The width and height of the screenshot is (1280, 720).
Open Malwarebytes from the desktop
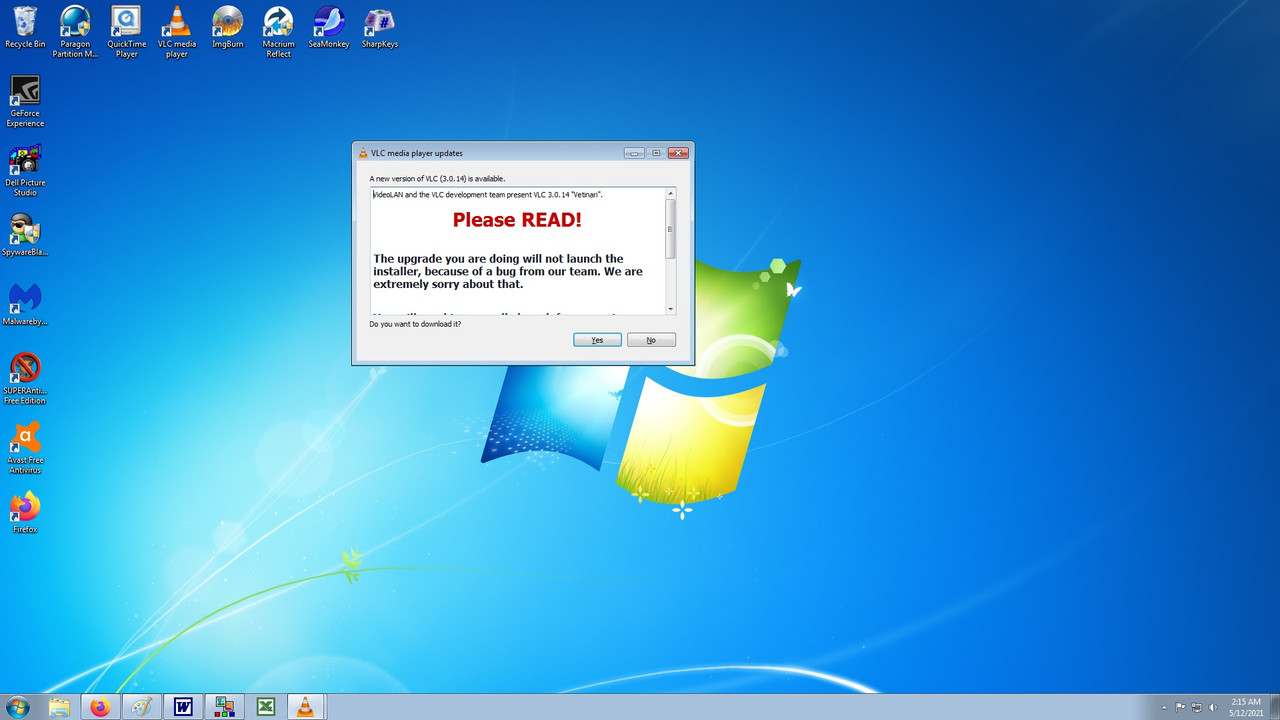click(24, 302)
